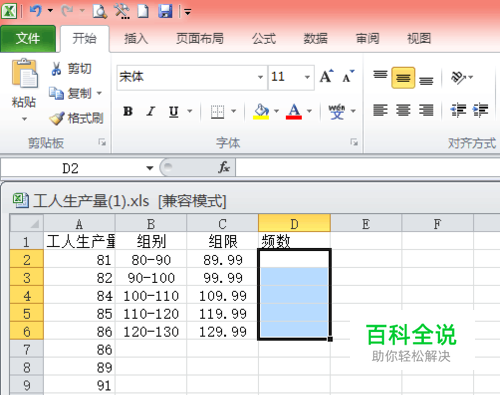
Task: Open the font size 11 dropdown
Action: pos(307,77)
